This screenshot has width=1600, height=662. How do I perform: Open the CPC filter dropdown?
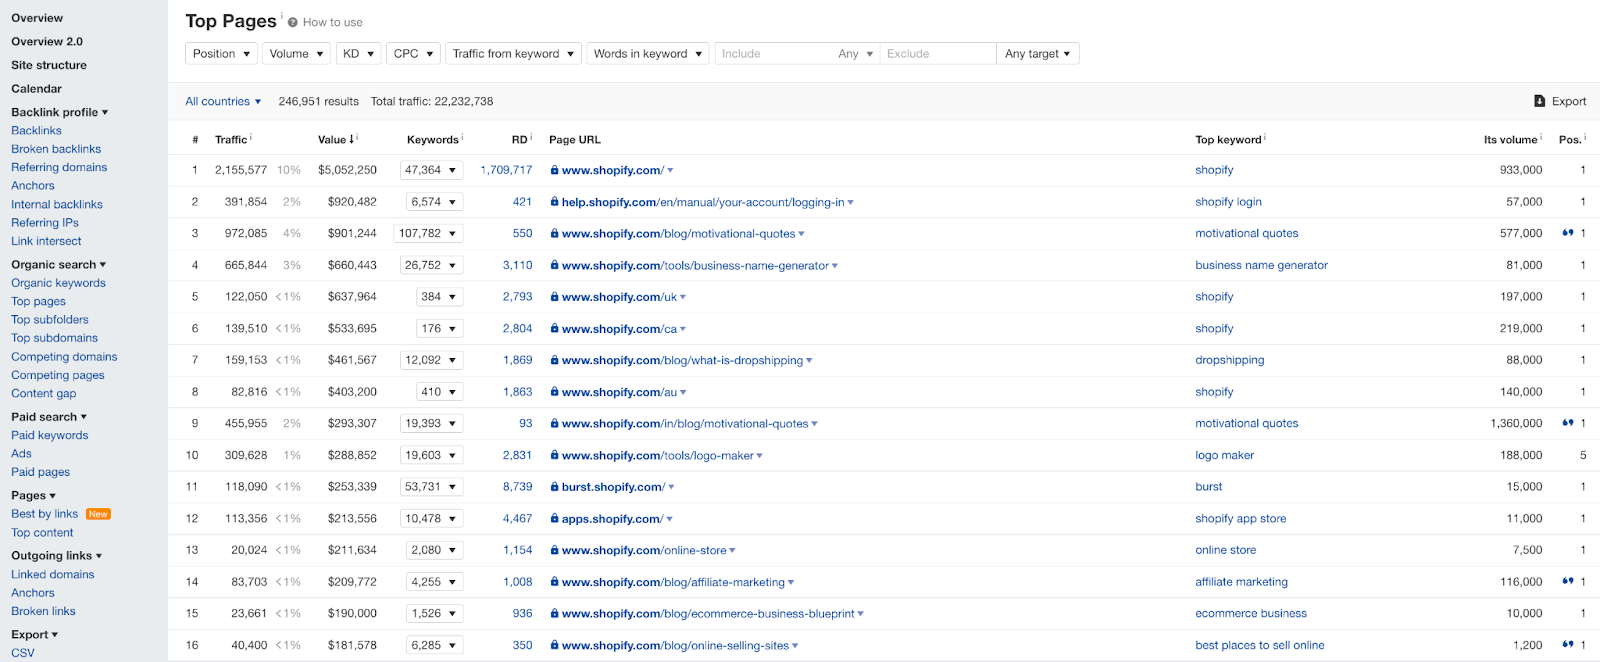tap(413, 54)
